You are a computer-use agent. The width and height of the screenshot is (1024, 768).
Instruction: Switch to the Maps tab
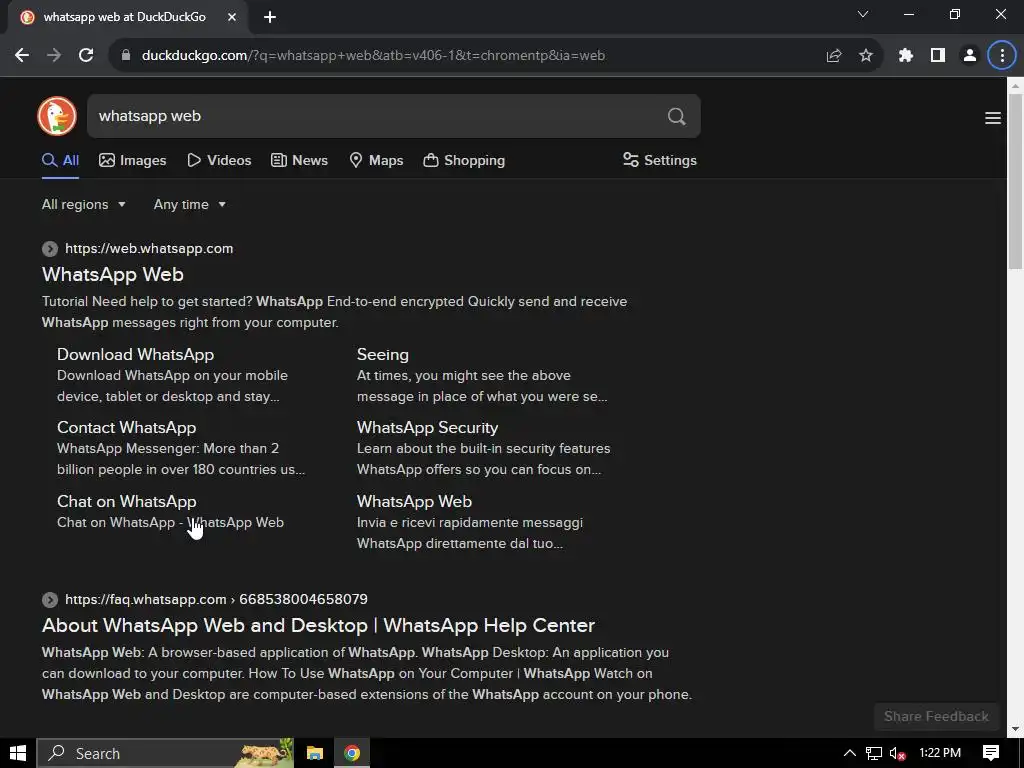[x=376, y=161]
